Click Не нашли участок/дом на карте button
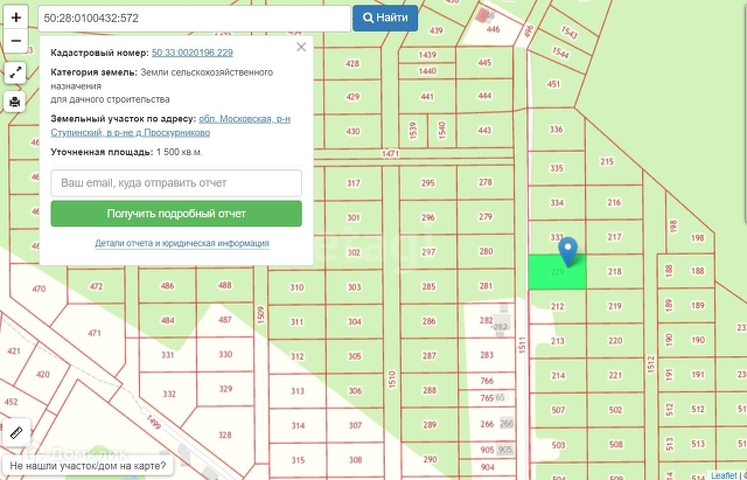The width and height of the screenshot is (747, 480). click(88, 465)
